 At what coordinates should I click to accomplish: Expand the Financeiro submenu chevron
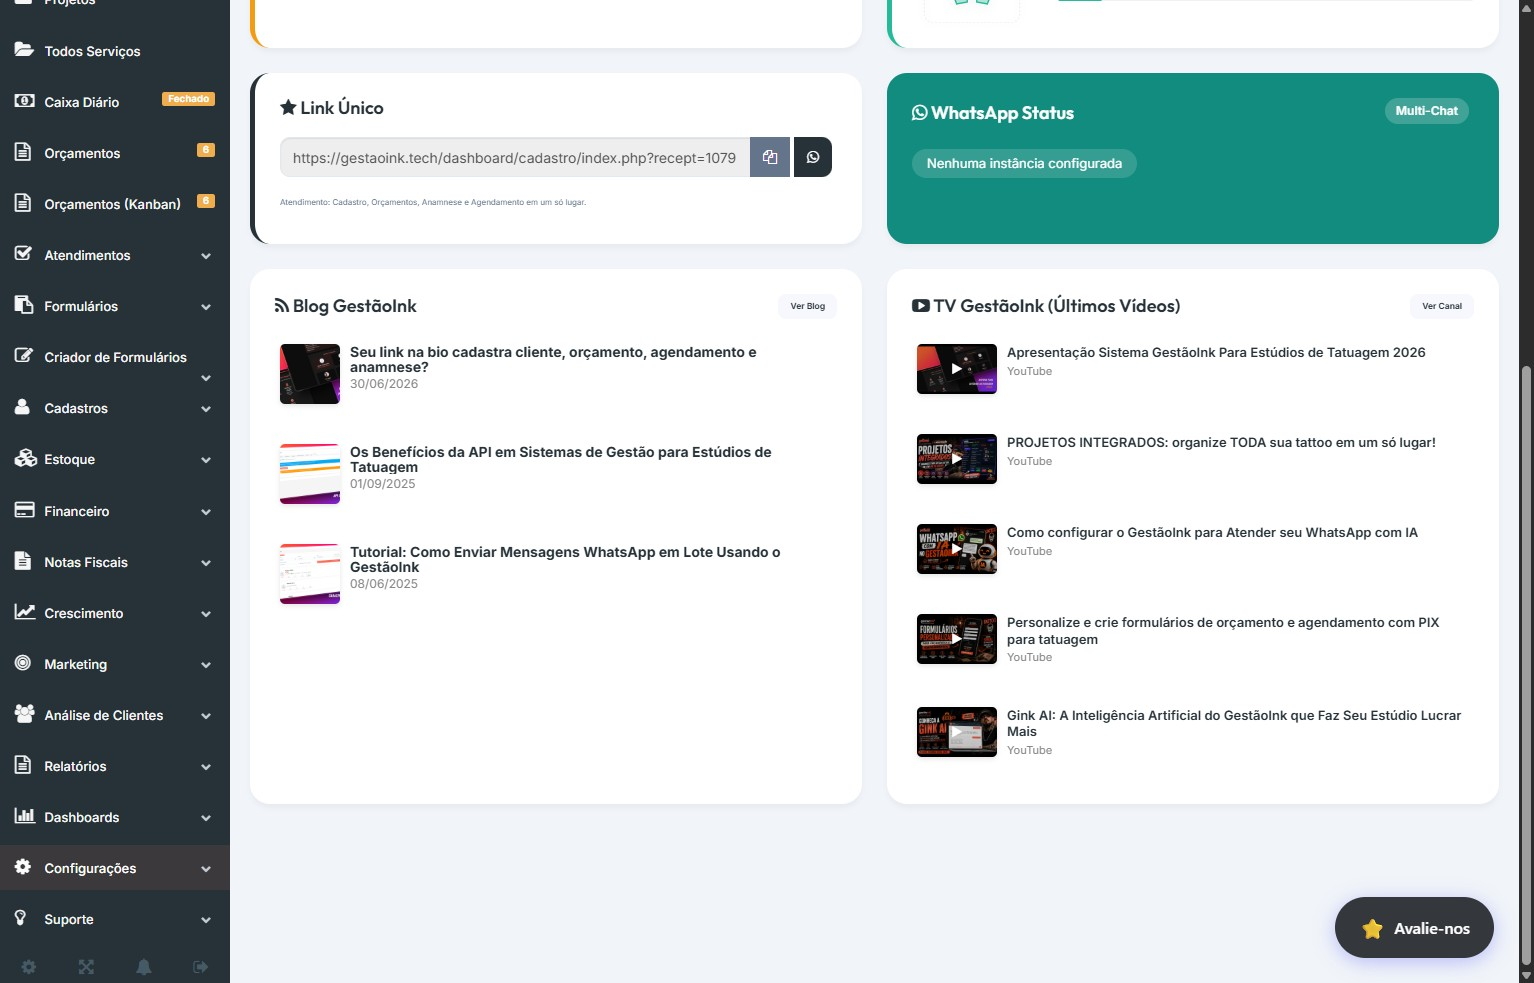(206, 512)
